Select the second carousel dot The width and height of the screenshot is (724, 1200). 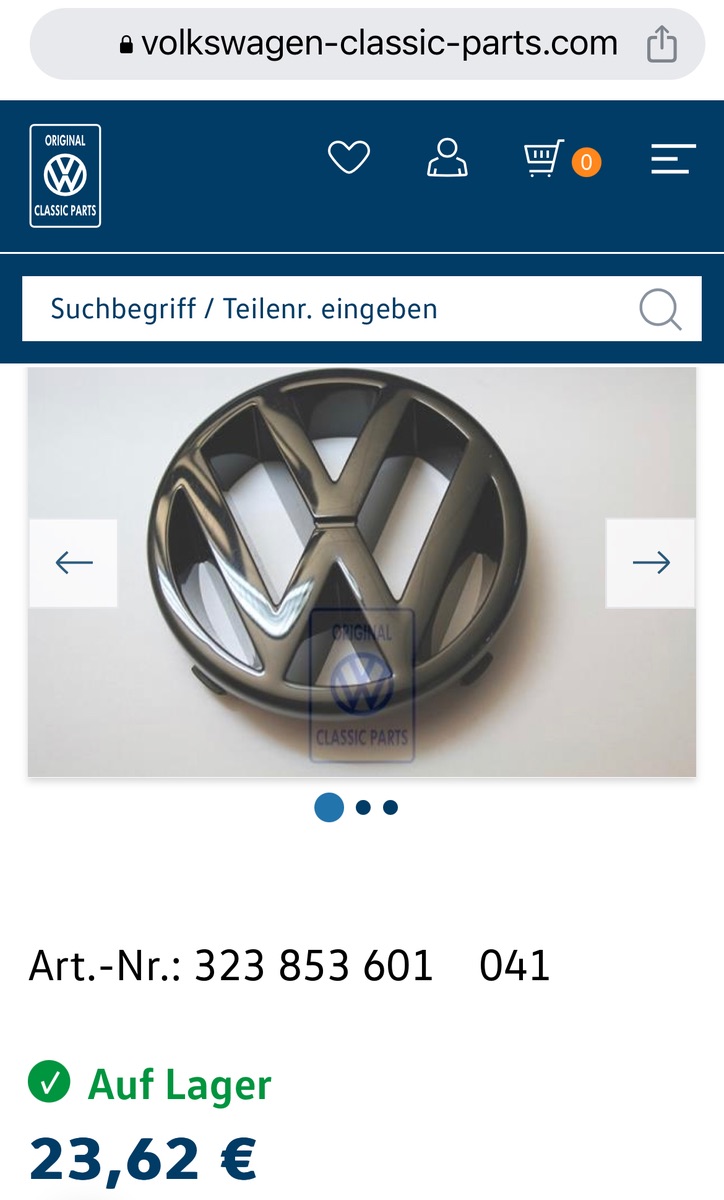tap(363, 807)
